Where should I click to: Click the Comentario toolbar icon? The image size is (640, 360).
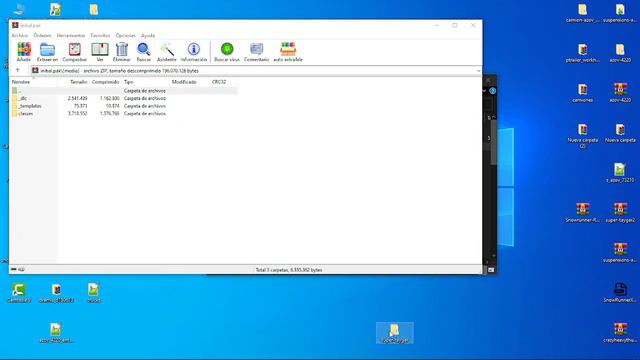(x=256, y=52)
